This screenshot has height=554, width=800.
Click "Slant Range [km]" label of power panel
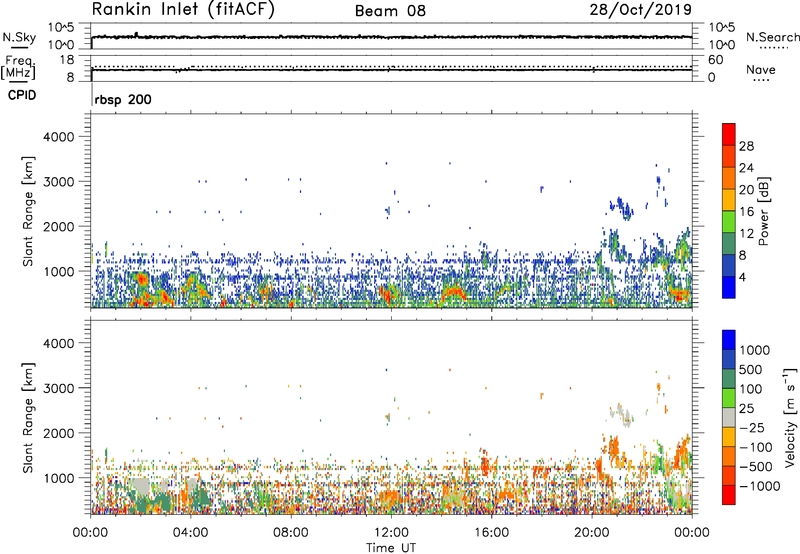coord(28,211)
